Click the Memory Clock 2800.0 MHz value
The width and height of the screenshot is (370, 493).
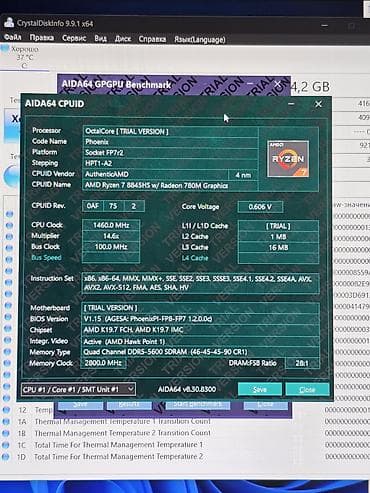tap(104, 363)
